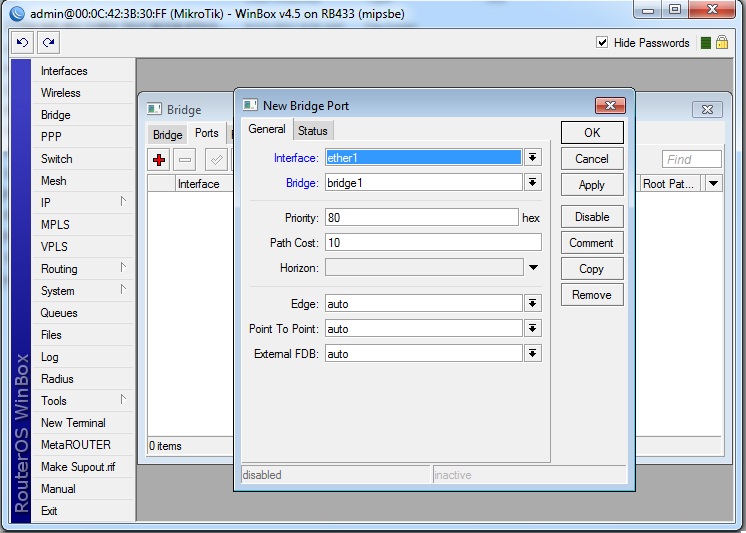Open Radius from the sidebar menu
This screenshot has width=746, height=533.
point(83,379)
